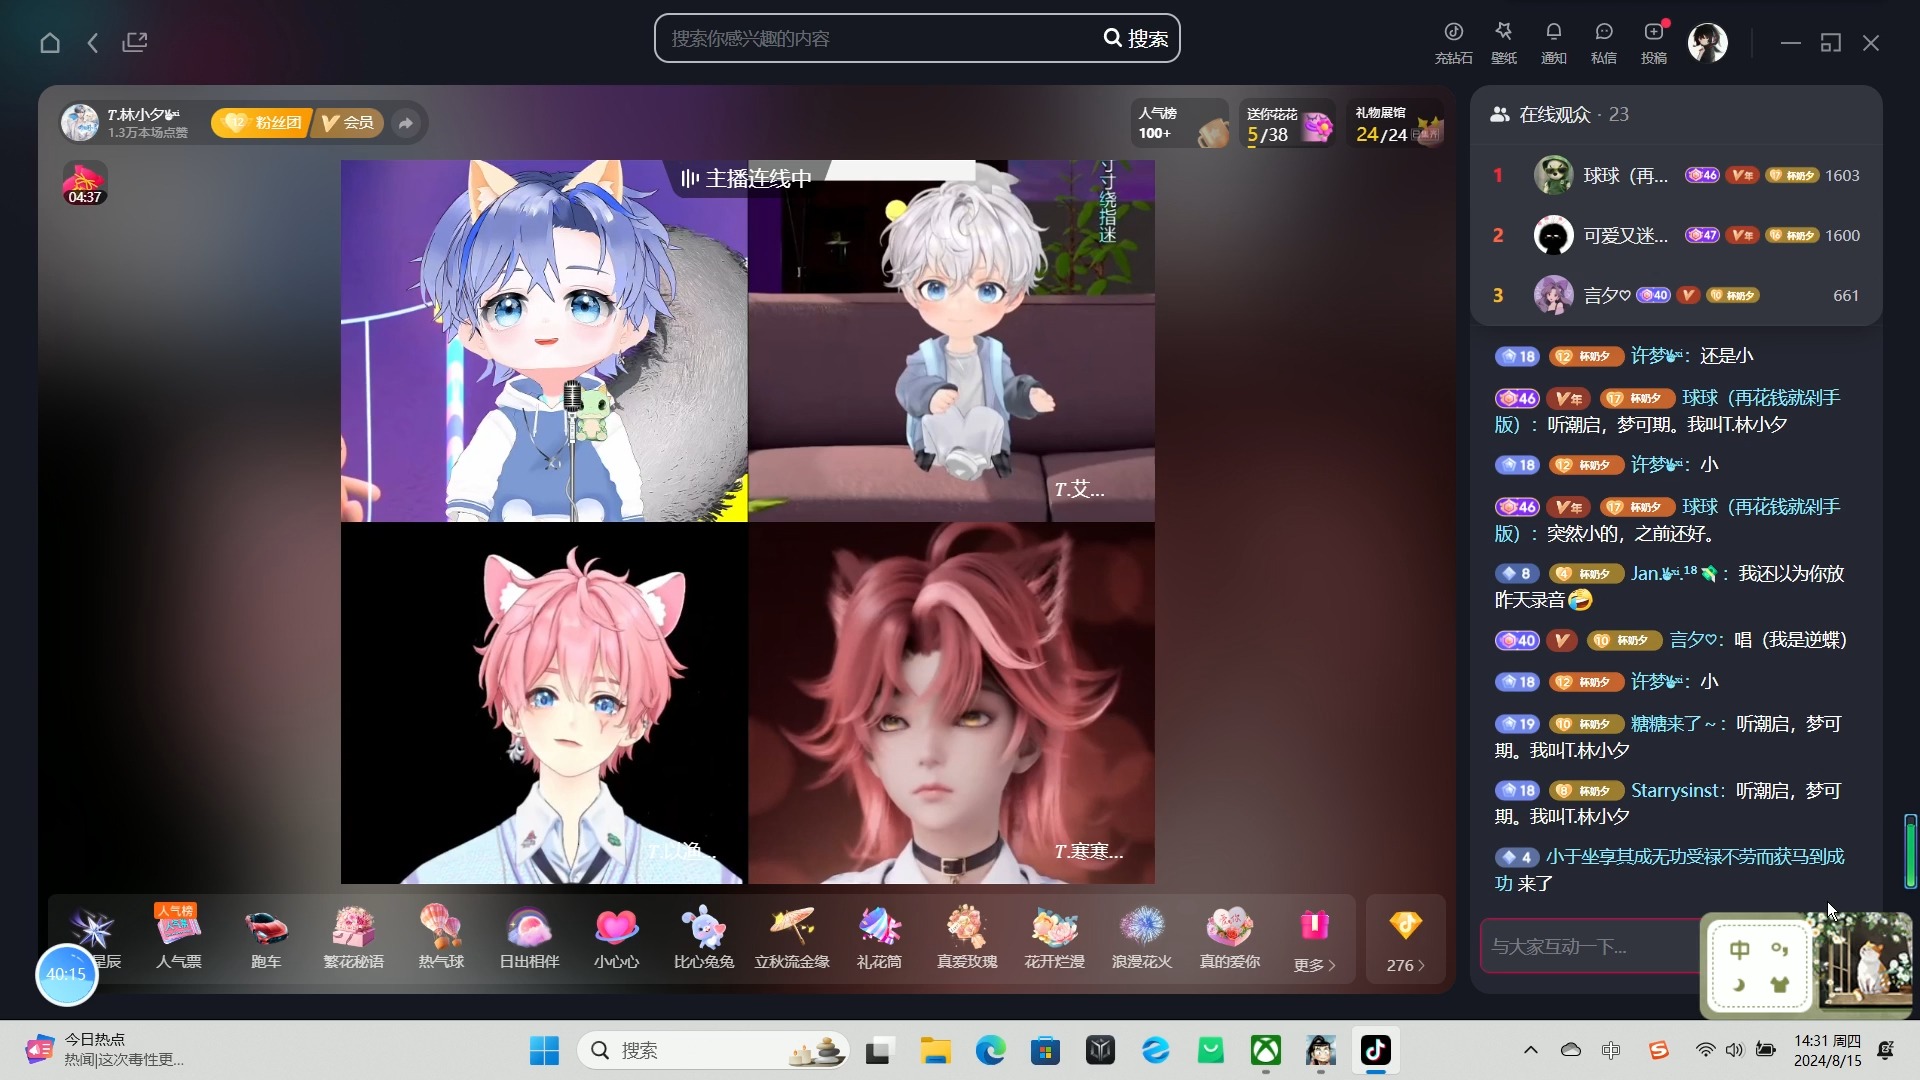
Task: Open Microsoft Edge from the taskbar
Action: (x=990, y=1050)
